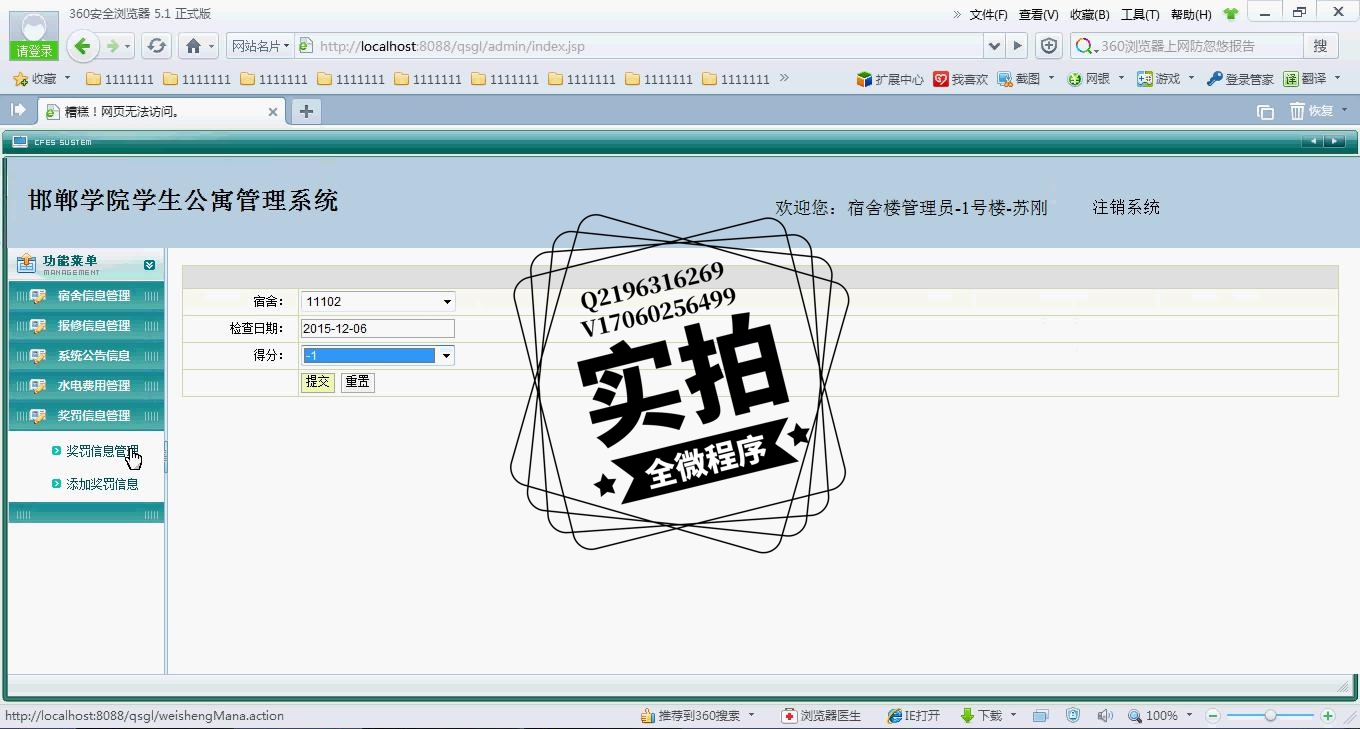Click the 我喜欢 toolbar icon
This screenshot has height=729, width=1360.
pos(960,79)
